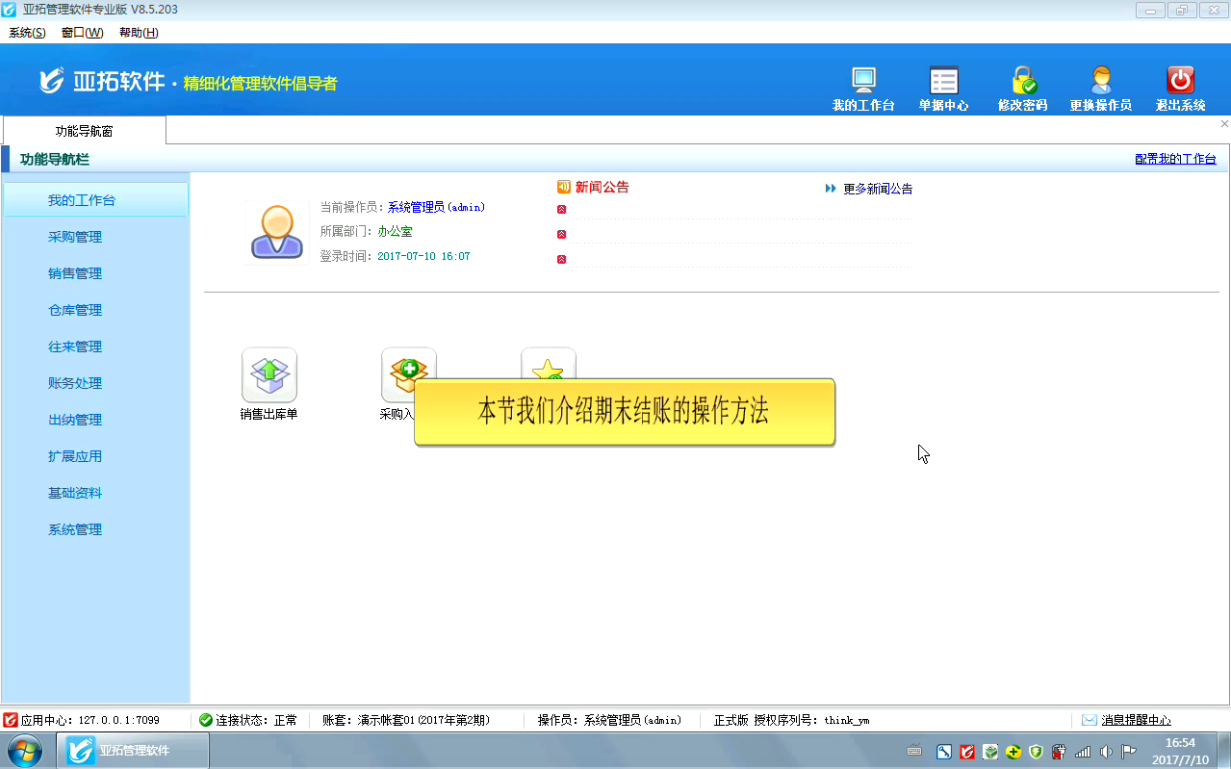Click the 更多新闻公告 link
This screenshot has width=1231, height=769.
pos(877,189)
